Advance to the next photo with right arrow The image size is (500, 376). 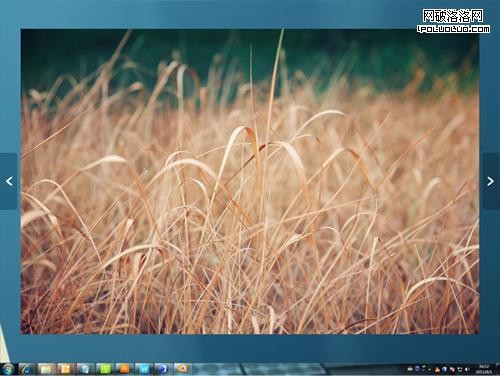click(490, 181)
